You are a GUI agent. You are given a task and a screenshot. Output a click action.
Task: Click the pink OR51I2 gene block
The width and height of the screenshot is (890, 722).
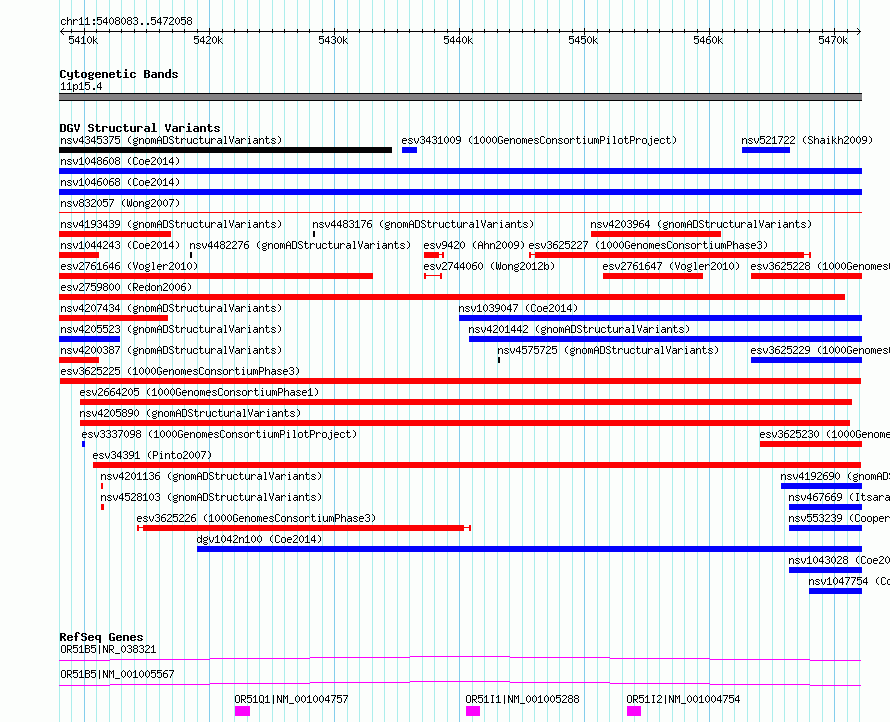tap(634, 711)
